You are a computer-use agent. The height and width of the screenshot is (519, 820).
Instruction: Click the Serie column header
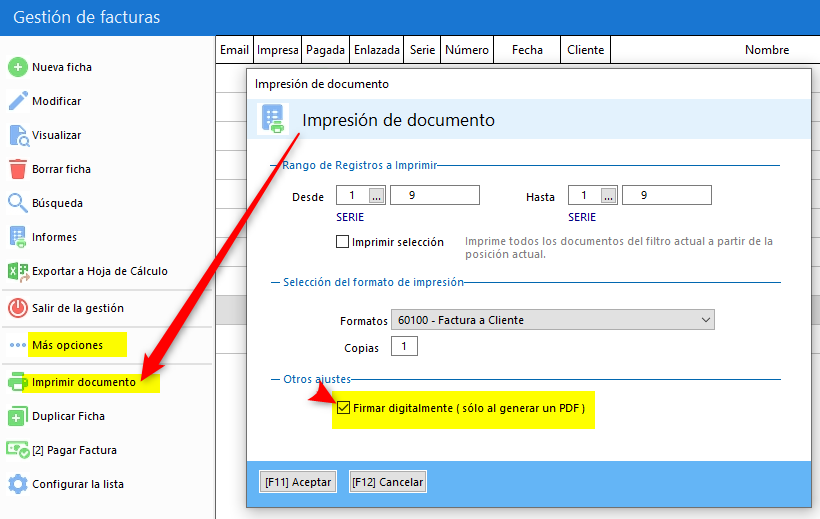coord(422,50)
